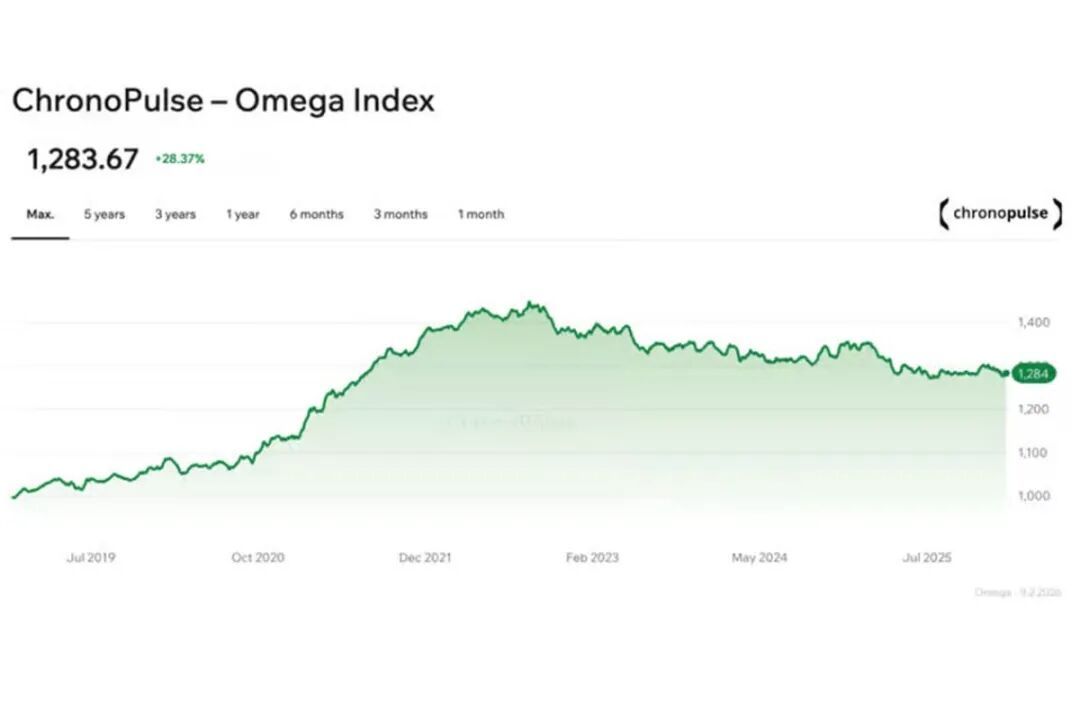Click the 1,283.67 index value
This screenshot has width=1080, height=715.
click(83, 159)
